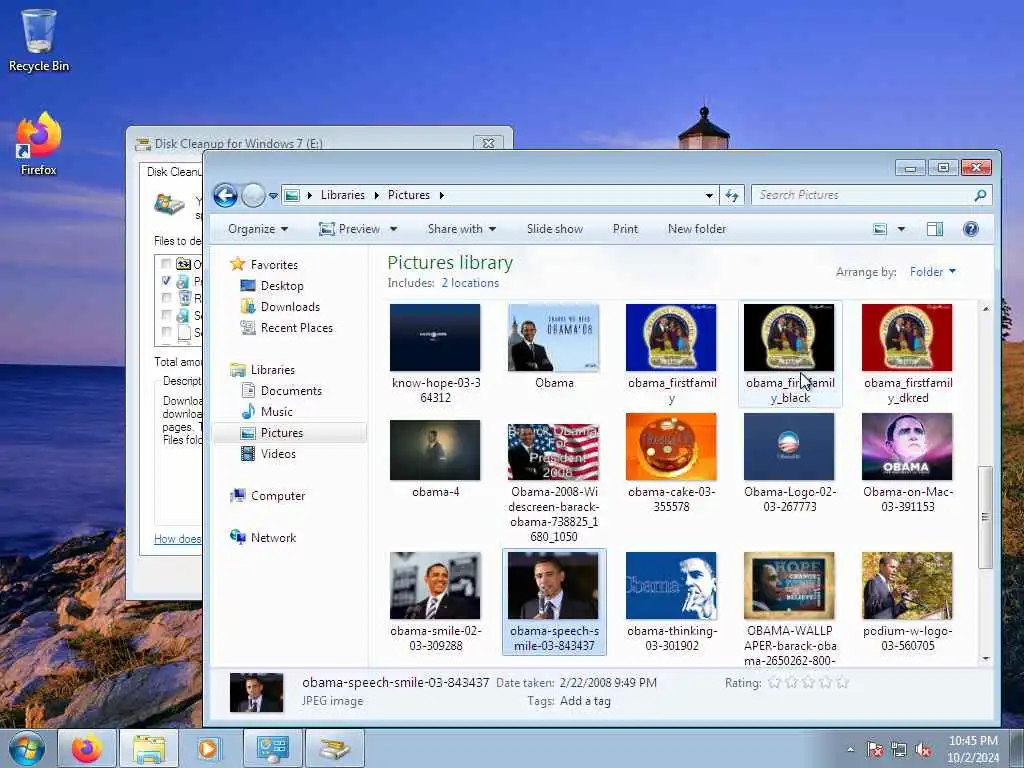
Task: Show hidden system tray icons
Action: point(850,750)
